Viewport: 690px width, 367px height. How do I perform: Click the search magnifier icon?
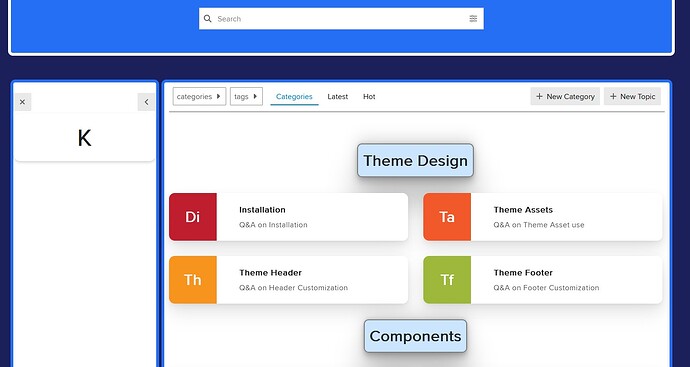click(207, 18)
